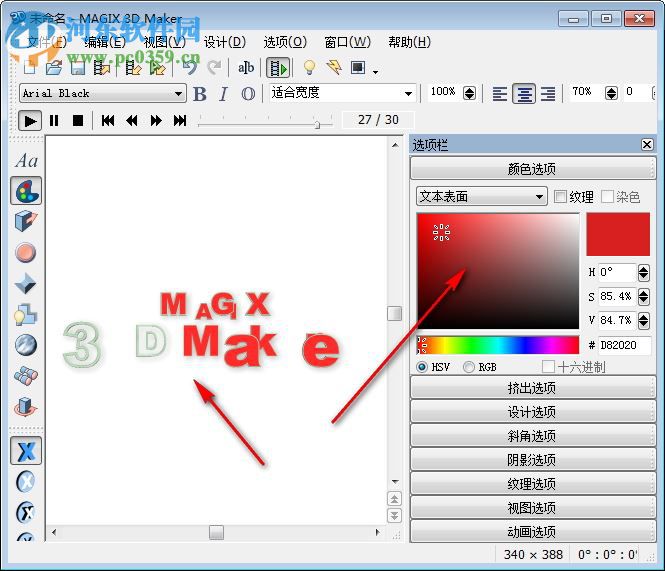Select the color palette tool

point(26,191)
